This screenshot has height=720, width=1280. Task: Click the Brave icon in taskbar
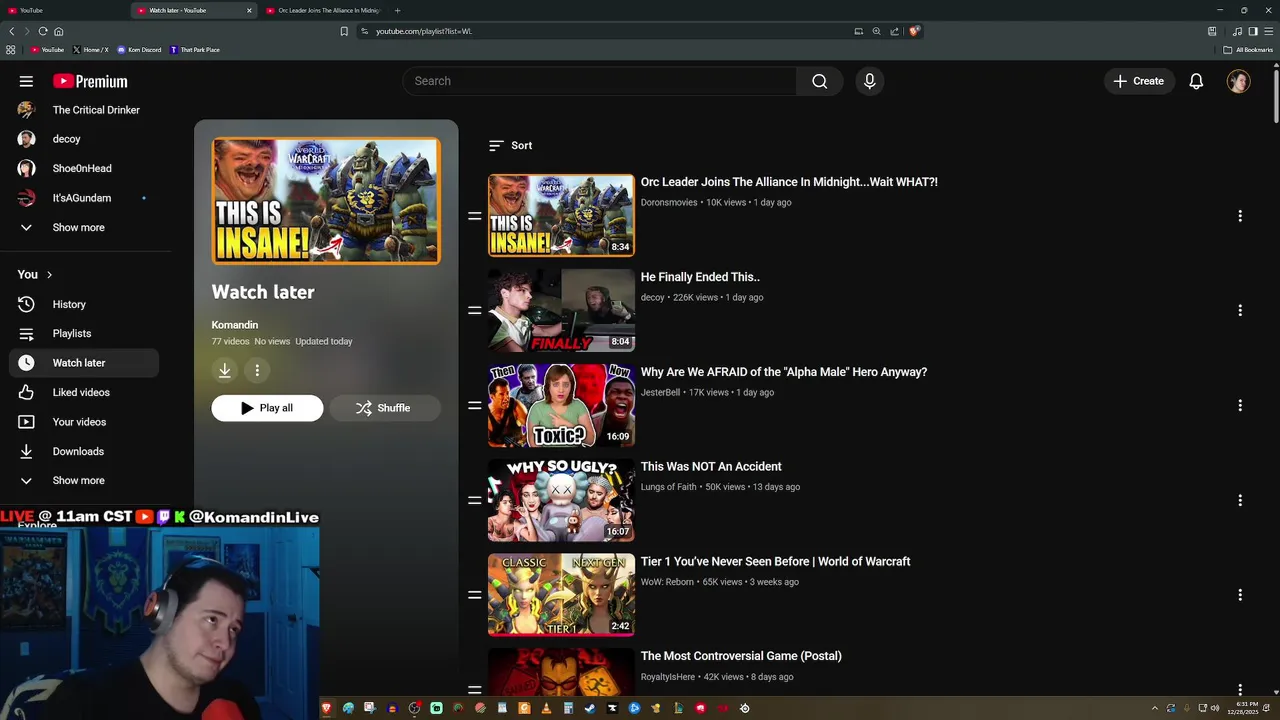(x=326, y=708)
